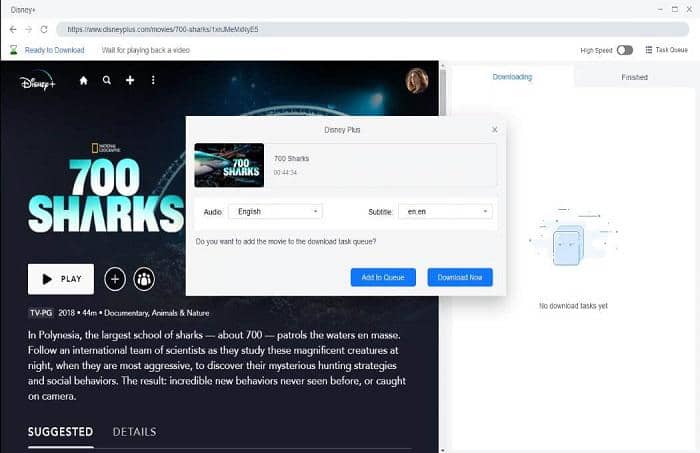Click the Download Now button
Image resolution: width=700 pixels, height=453 pixels.
coord(460,277)
